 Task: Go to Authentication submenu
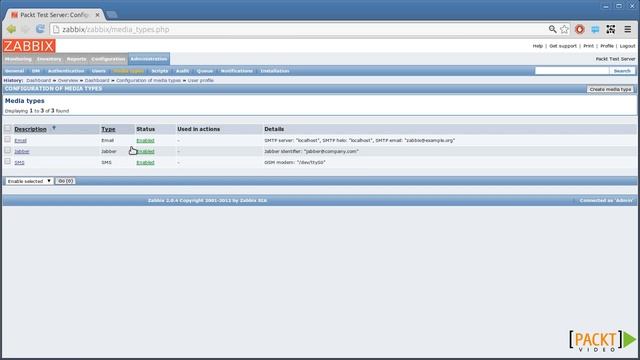click(x=66, y=71)
